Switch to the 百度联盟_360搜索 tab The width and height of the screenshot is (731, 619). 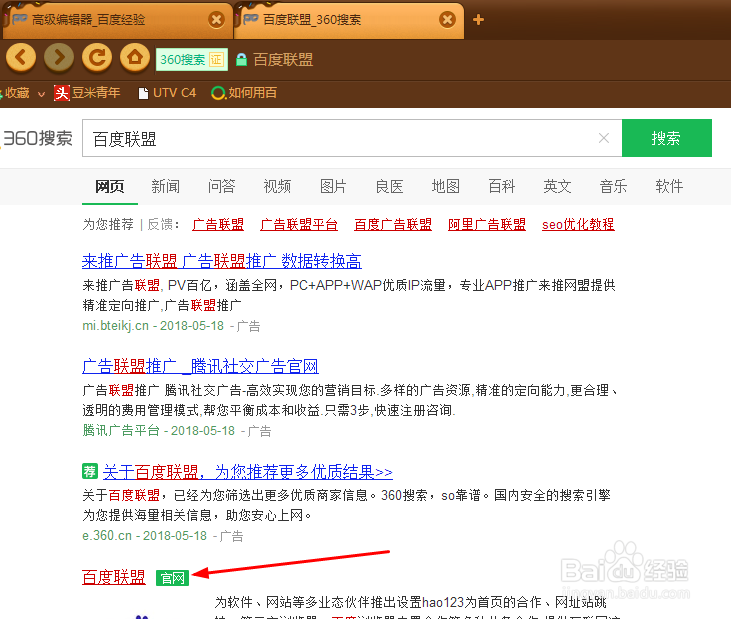[x=349, y=21]
